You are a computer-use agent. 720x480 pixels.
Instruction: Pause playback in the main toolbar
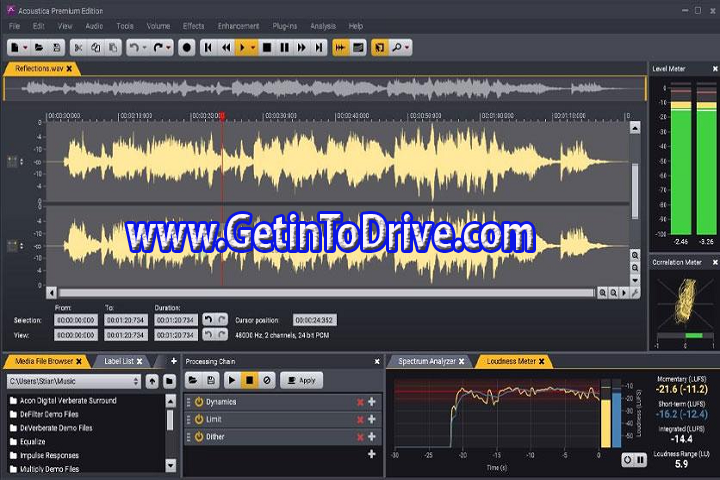click(284, 47)
